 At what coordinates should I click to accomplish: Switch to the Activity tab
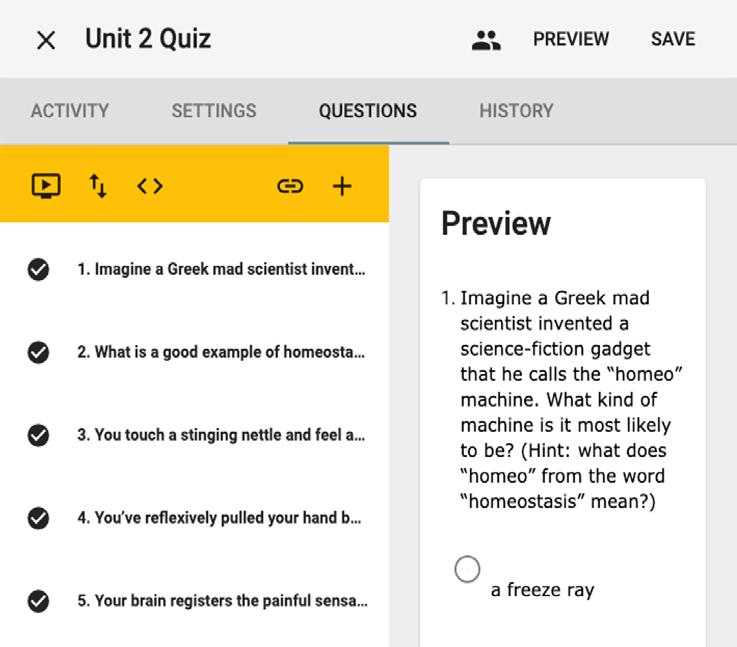click(x=70, y=111)
